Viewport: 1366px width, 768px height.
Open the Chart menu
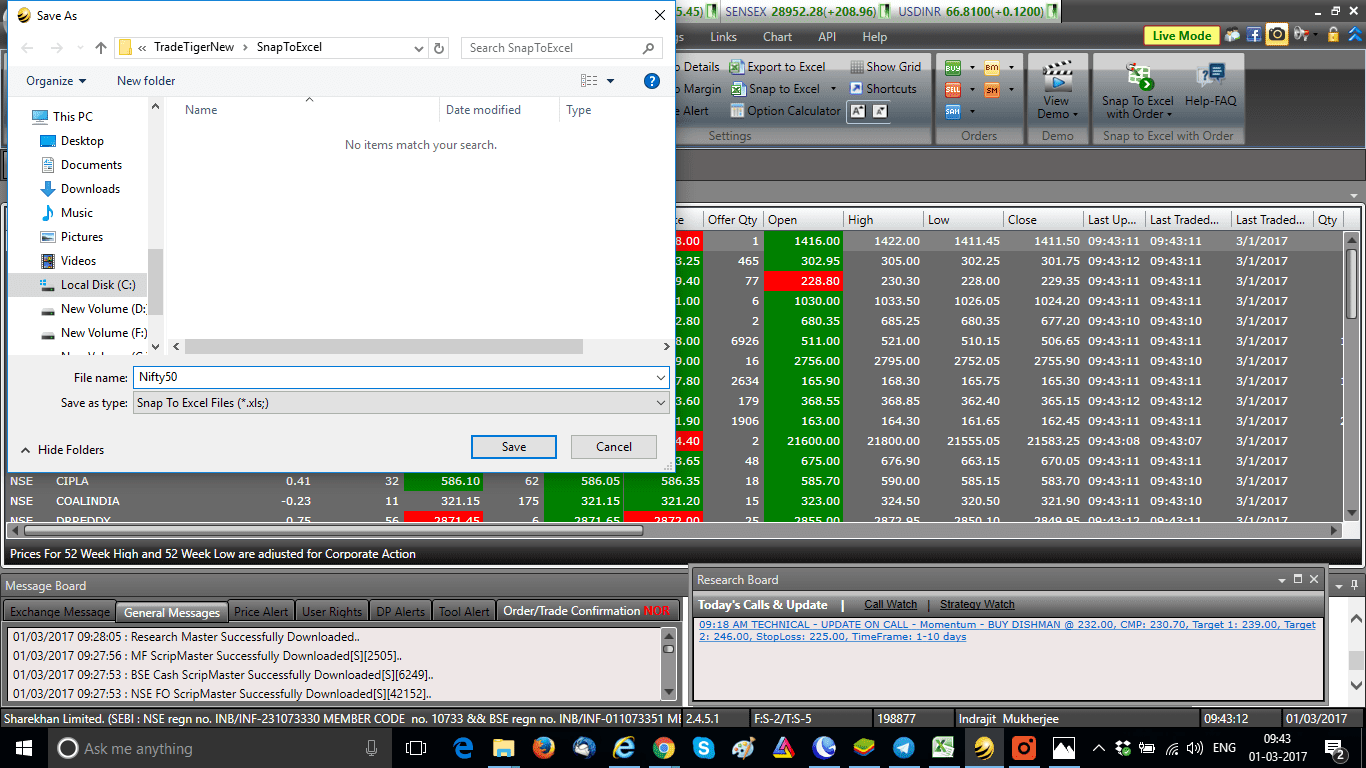[777, 37]
